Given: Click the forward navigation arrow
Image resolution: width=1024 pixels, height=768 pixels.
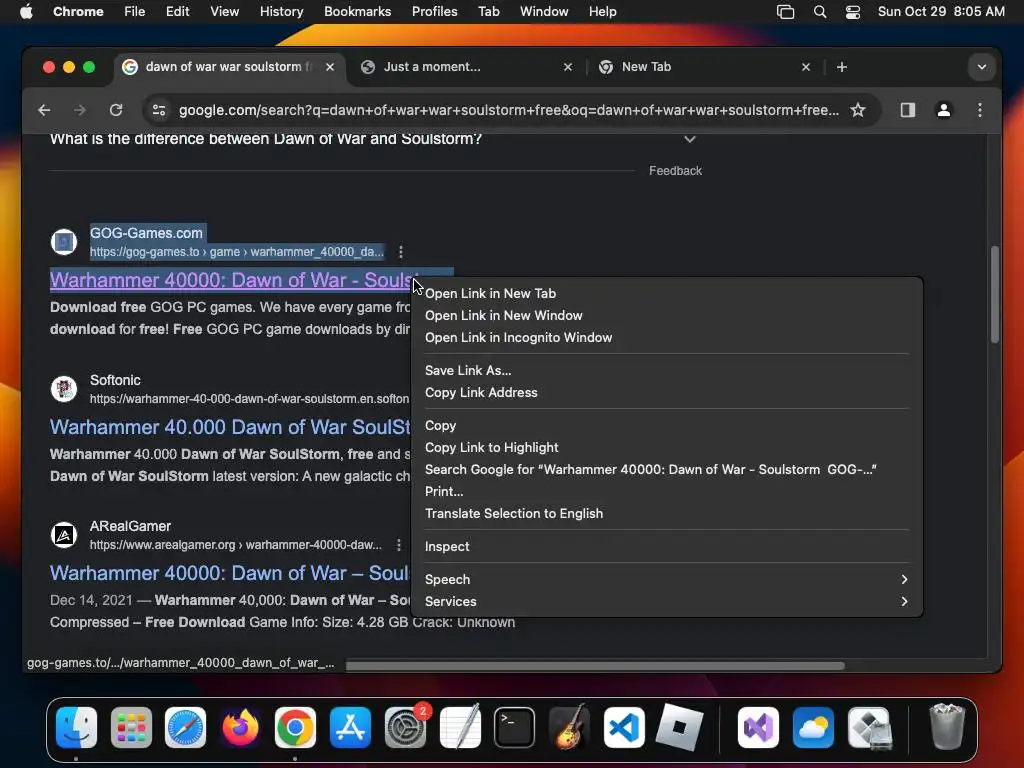Looking at the screenshot, I should [80, 110].
